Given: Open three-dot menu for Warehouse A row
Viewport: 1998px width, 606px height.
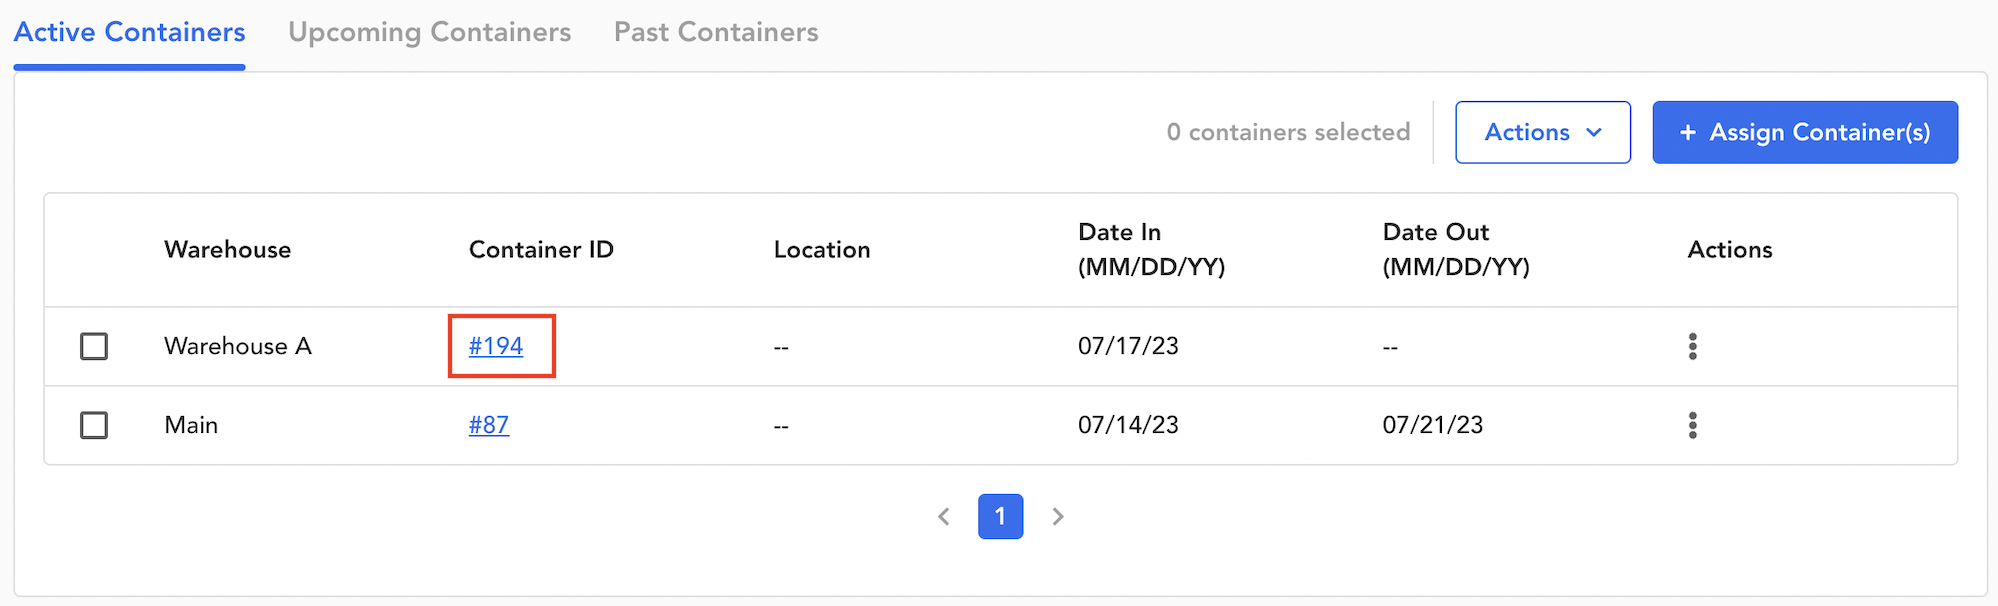Looking at the screenshot, I should [x=1692, y=346].
